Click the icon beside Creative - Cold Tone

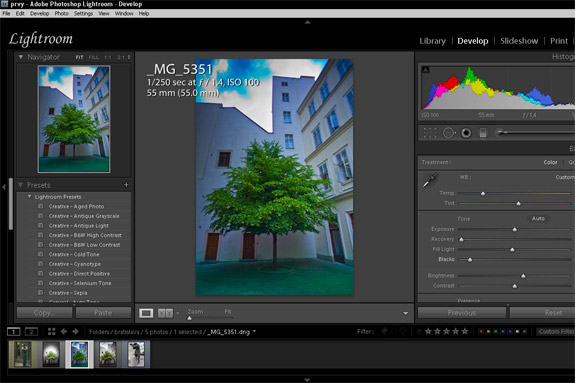(40, 254)
